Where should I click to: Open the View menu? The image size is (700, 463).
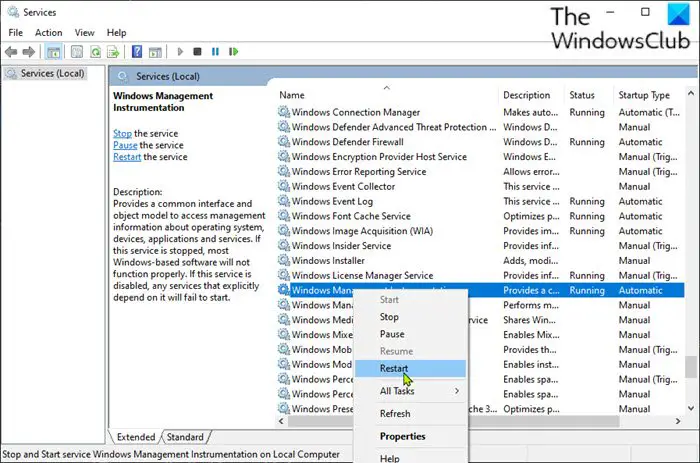(84, 33)
